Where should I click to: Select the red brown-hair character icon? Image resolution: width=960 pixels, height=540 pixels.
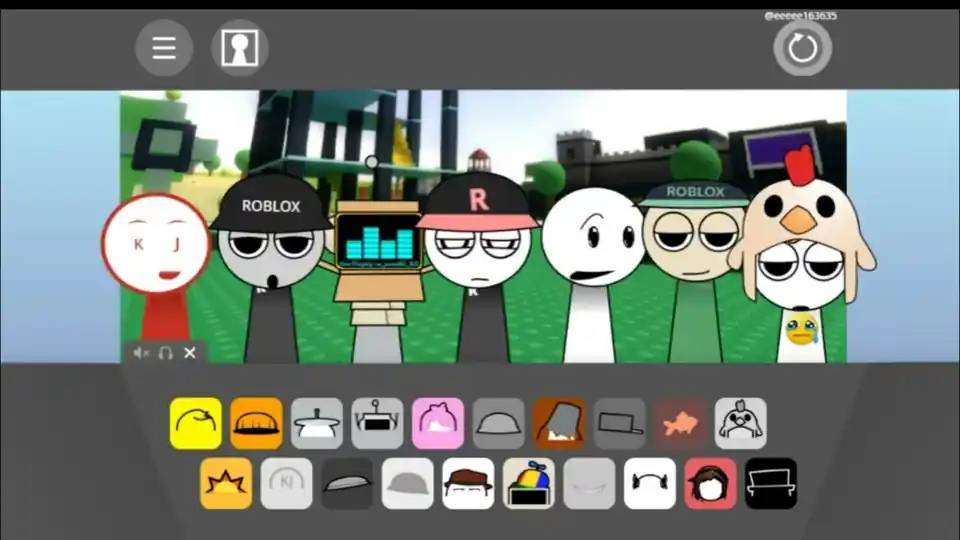coord(710,484)
